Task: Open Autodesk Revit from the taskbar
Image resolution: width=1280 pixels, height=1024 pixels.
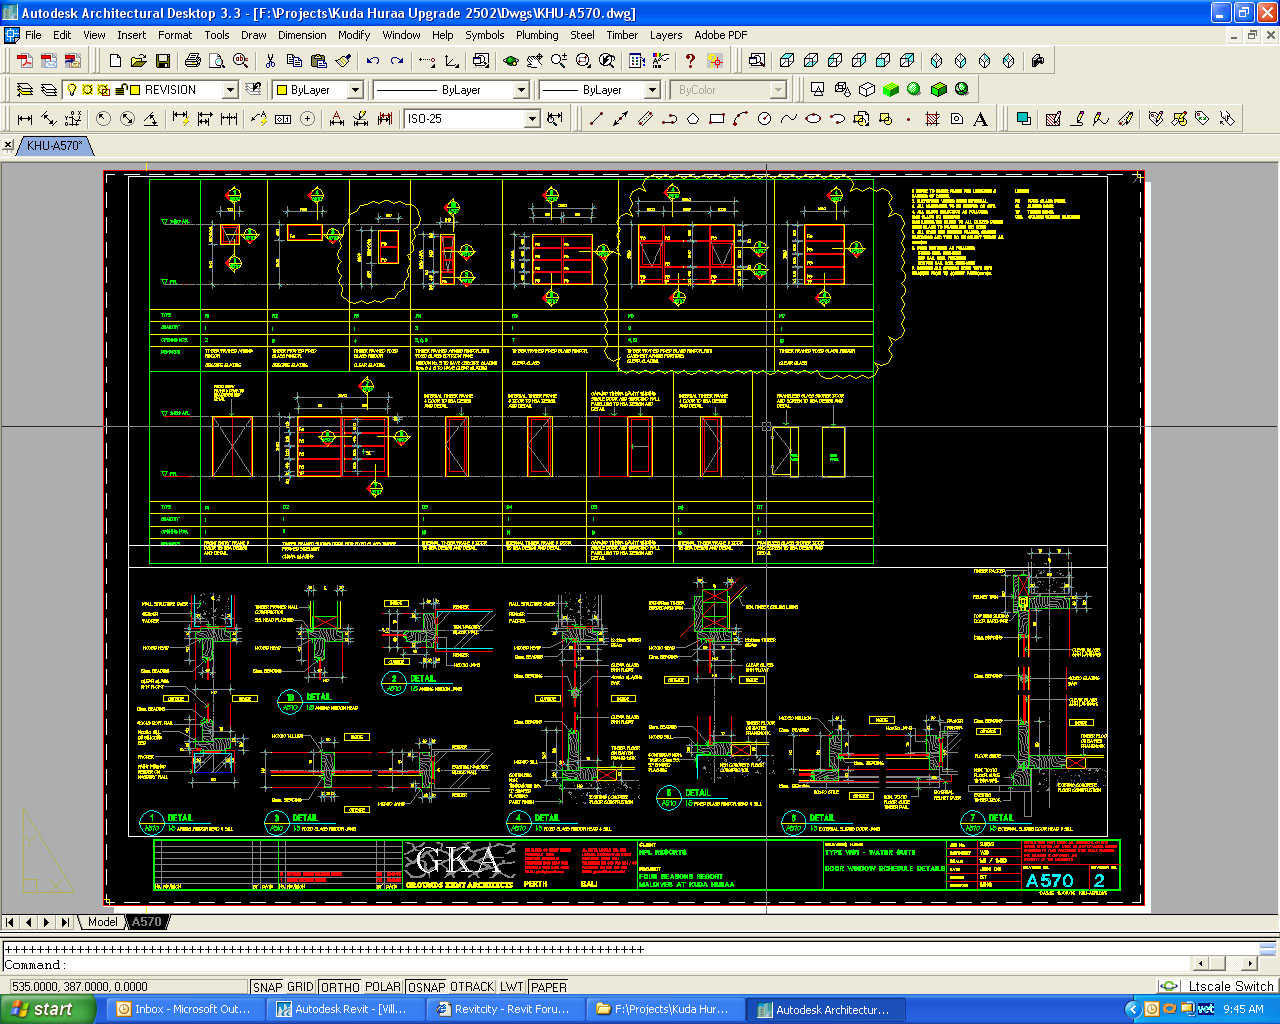Action: coord(342,1009)
